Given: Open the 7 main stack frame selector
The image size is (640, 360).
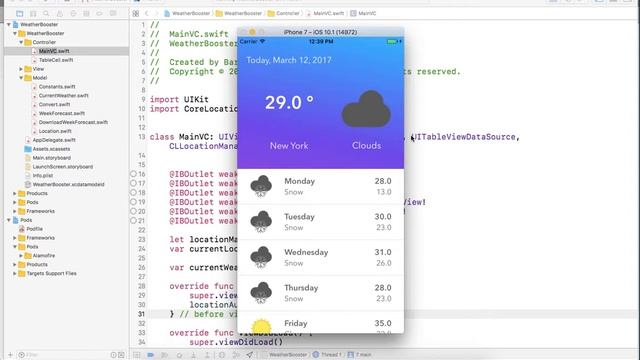Looking at the screenshot, I should click(360, 355).
